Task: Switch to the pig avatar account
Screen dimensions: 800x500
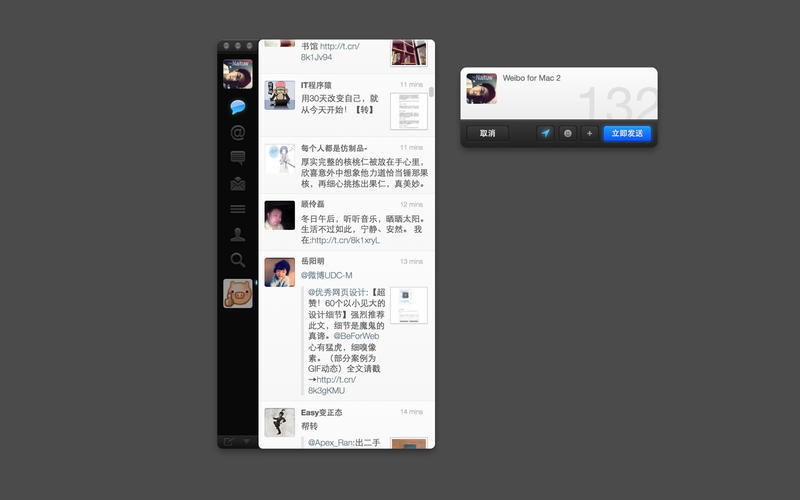Action: pyautogui.click(x=238, y=293)
